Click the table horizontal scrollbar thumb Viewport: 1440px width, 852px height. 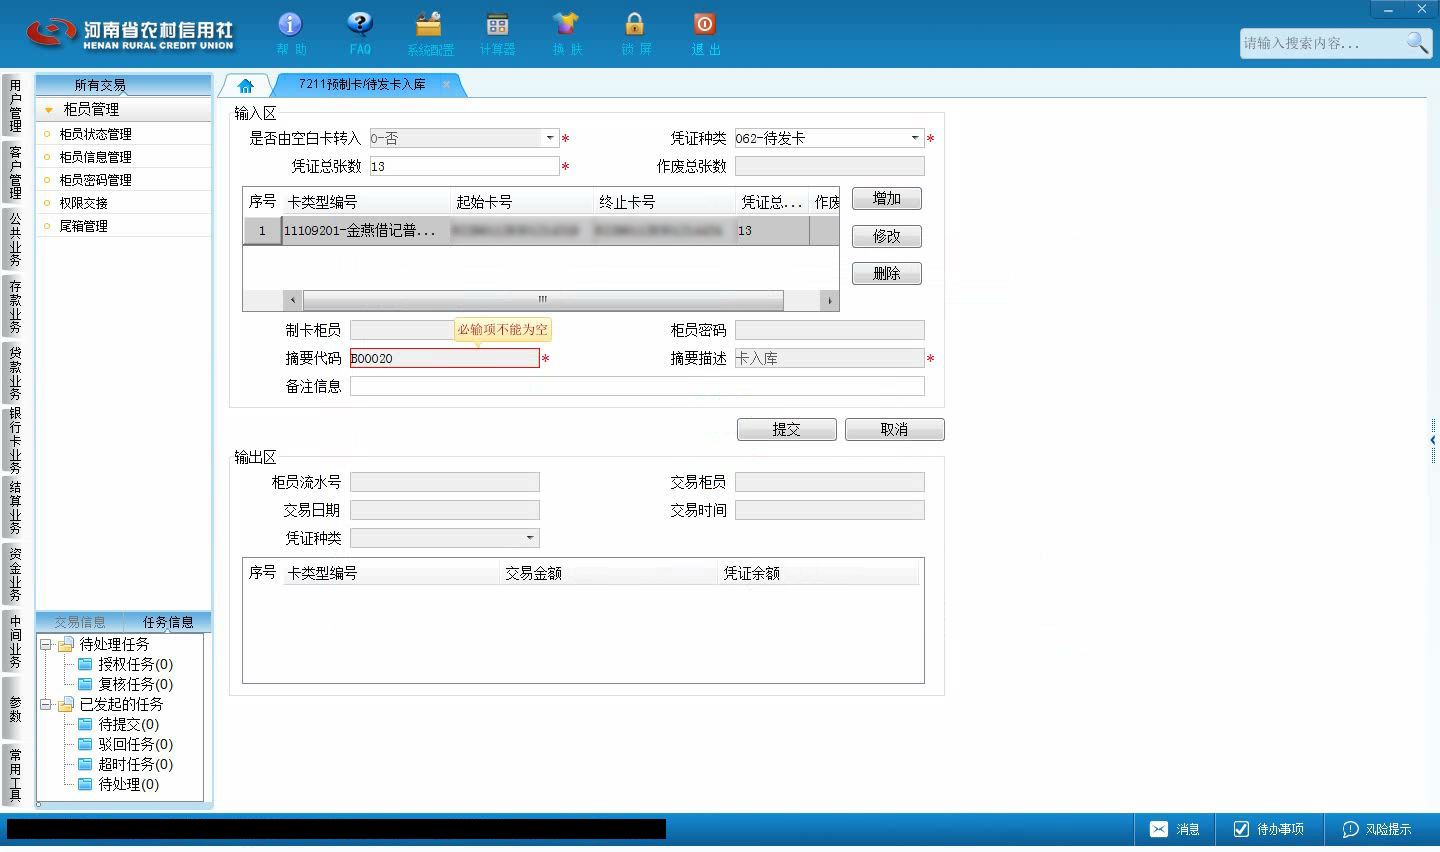click(x=543, y=300)
